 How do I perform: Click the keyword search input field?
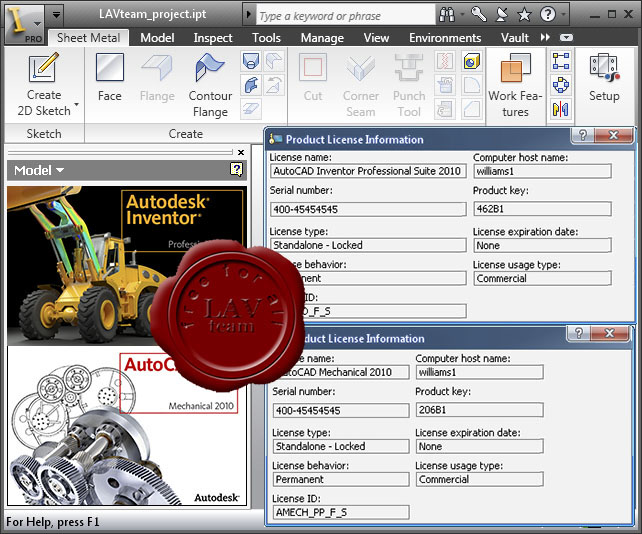coord(346,16)
